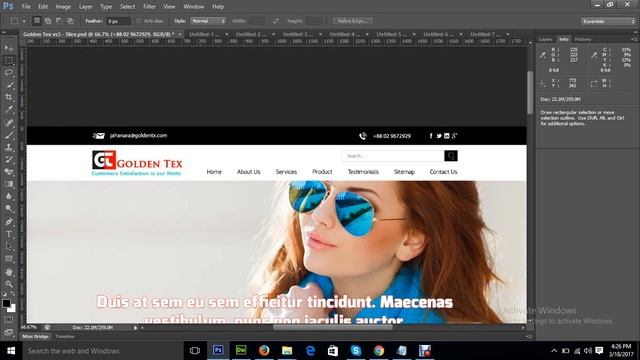Image resolution: width=640 pixels, height=360 pixels.
Task: Select the Lasso tool
Action: (x=9, y=73)
